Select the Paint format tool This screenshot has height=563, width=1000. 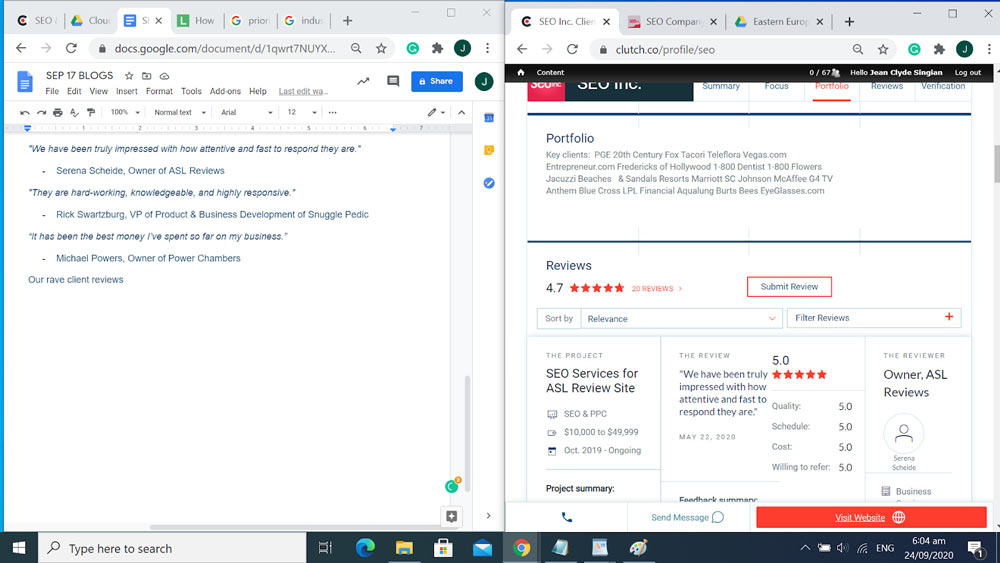click(91, 112)
